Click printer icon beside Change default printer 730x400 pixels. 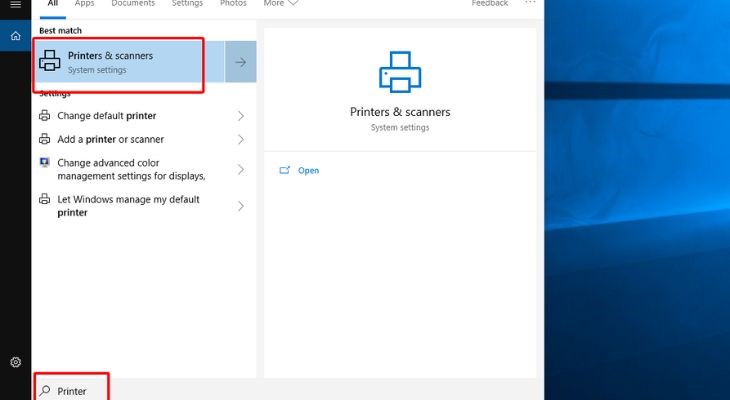click(45, 115)
